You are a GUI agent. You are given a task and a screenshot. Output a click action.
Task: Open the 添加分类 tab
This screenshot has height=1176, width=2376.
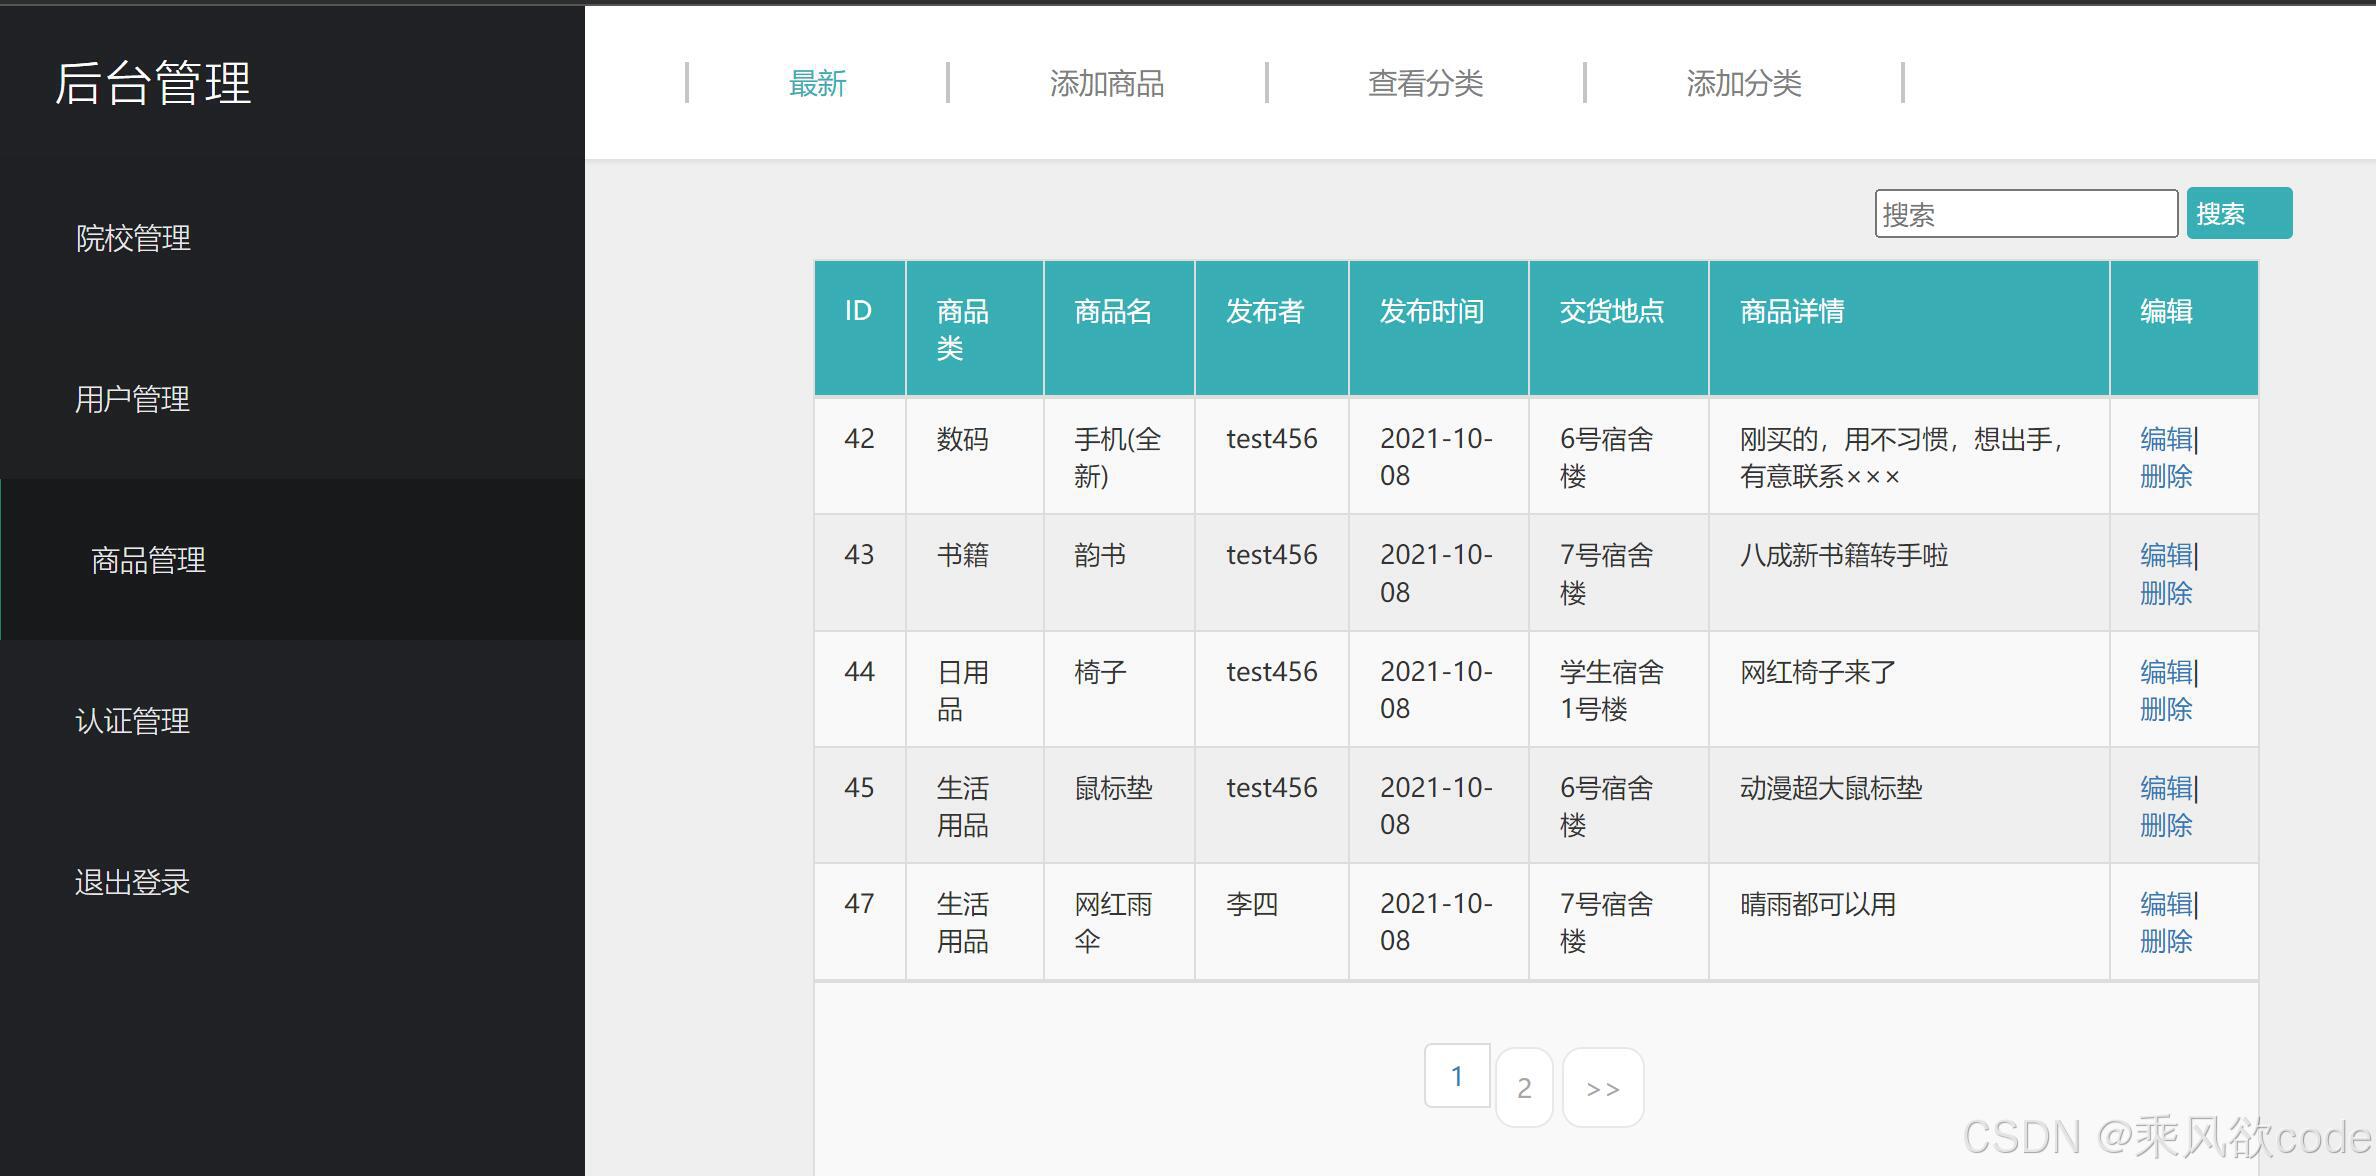[1745, 84]
